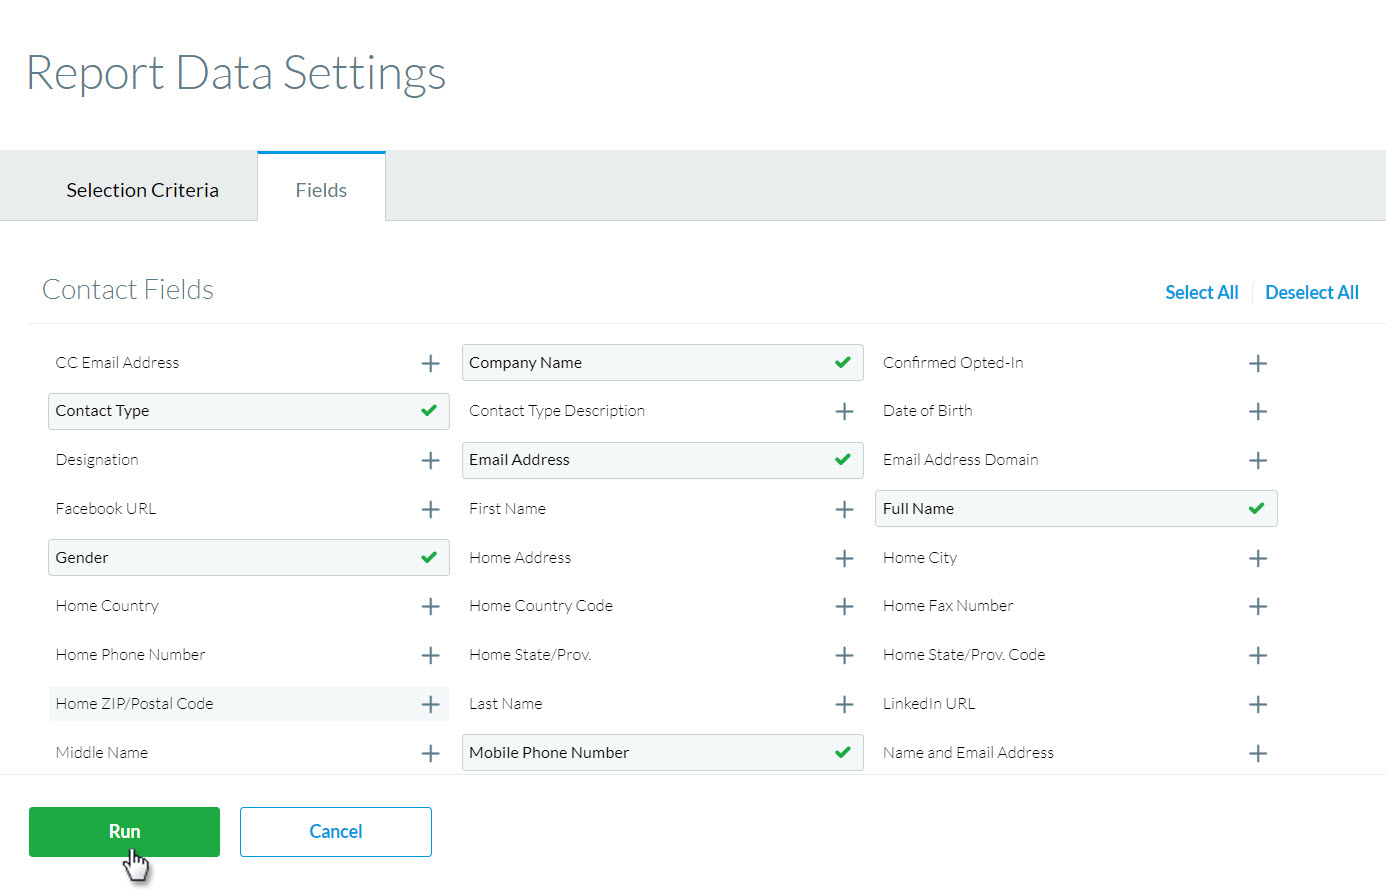The image size is (1386, 891).
Task: Uncheck the Contact Type green checkmark
Action: (429, 411)
